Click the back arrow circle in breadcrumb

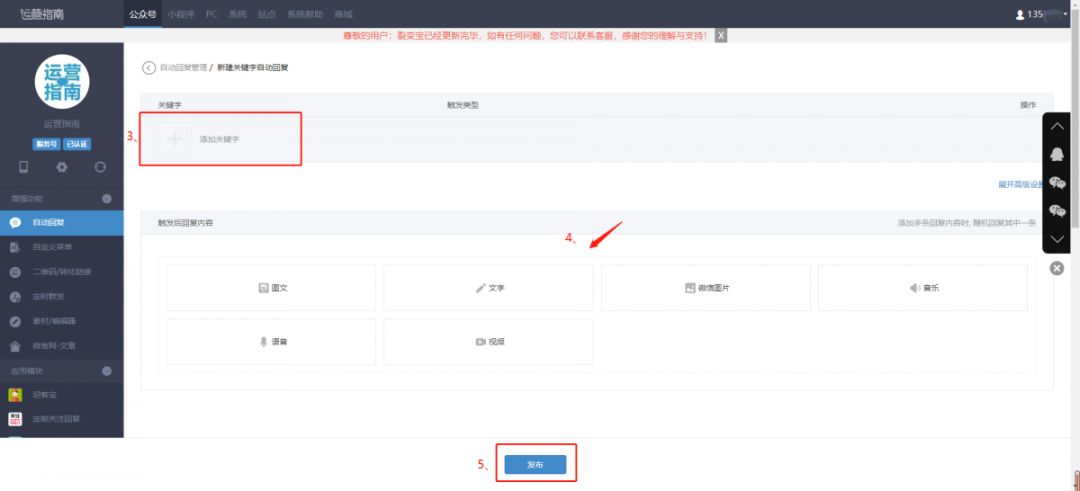149,67
